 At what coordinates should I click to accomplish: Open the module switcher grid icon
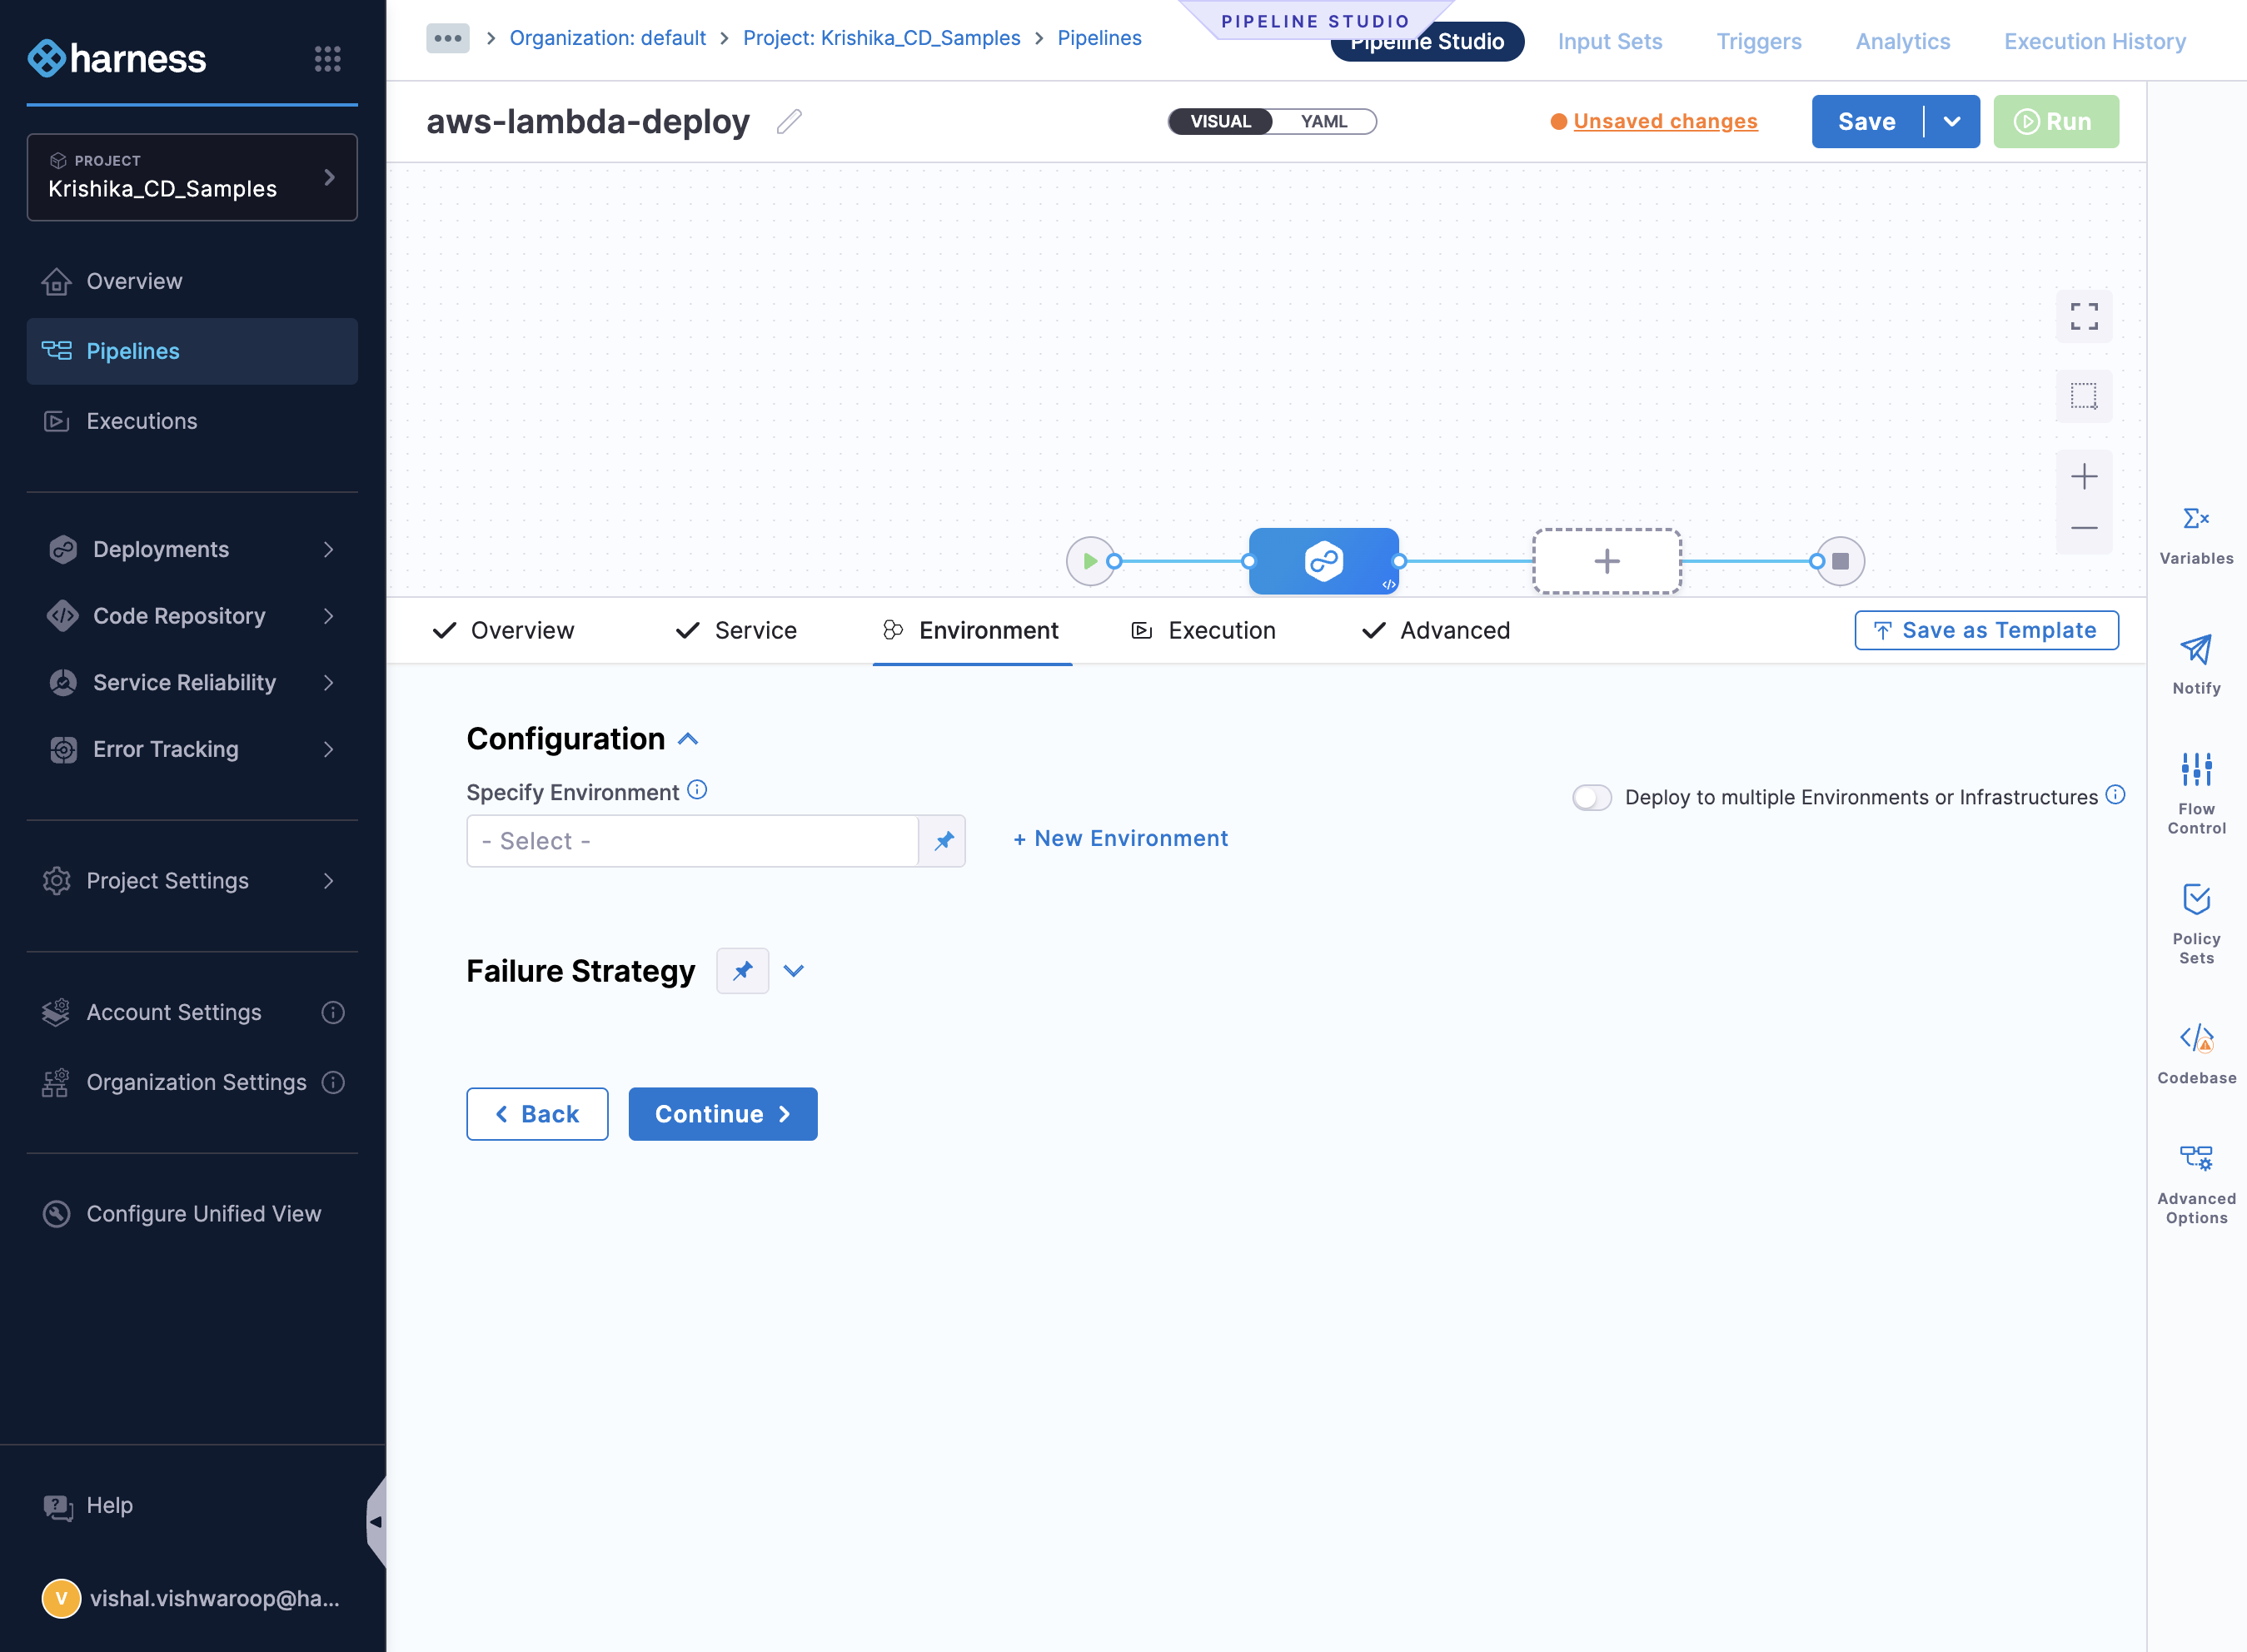coord(327,58)
